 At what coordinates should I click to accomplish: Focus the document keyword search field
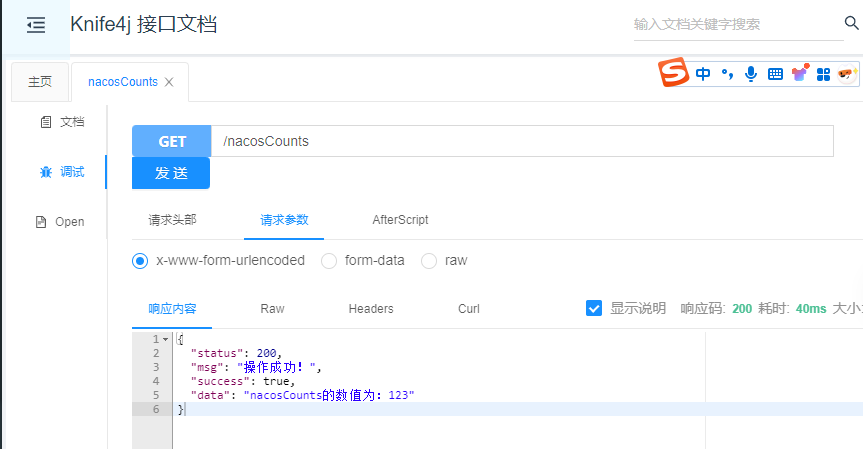[739, 24]
